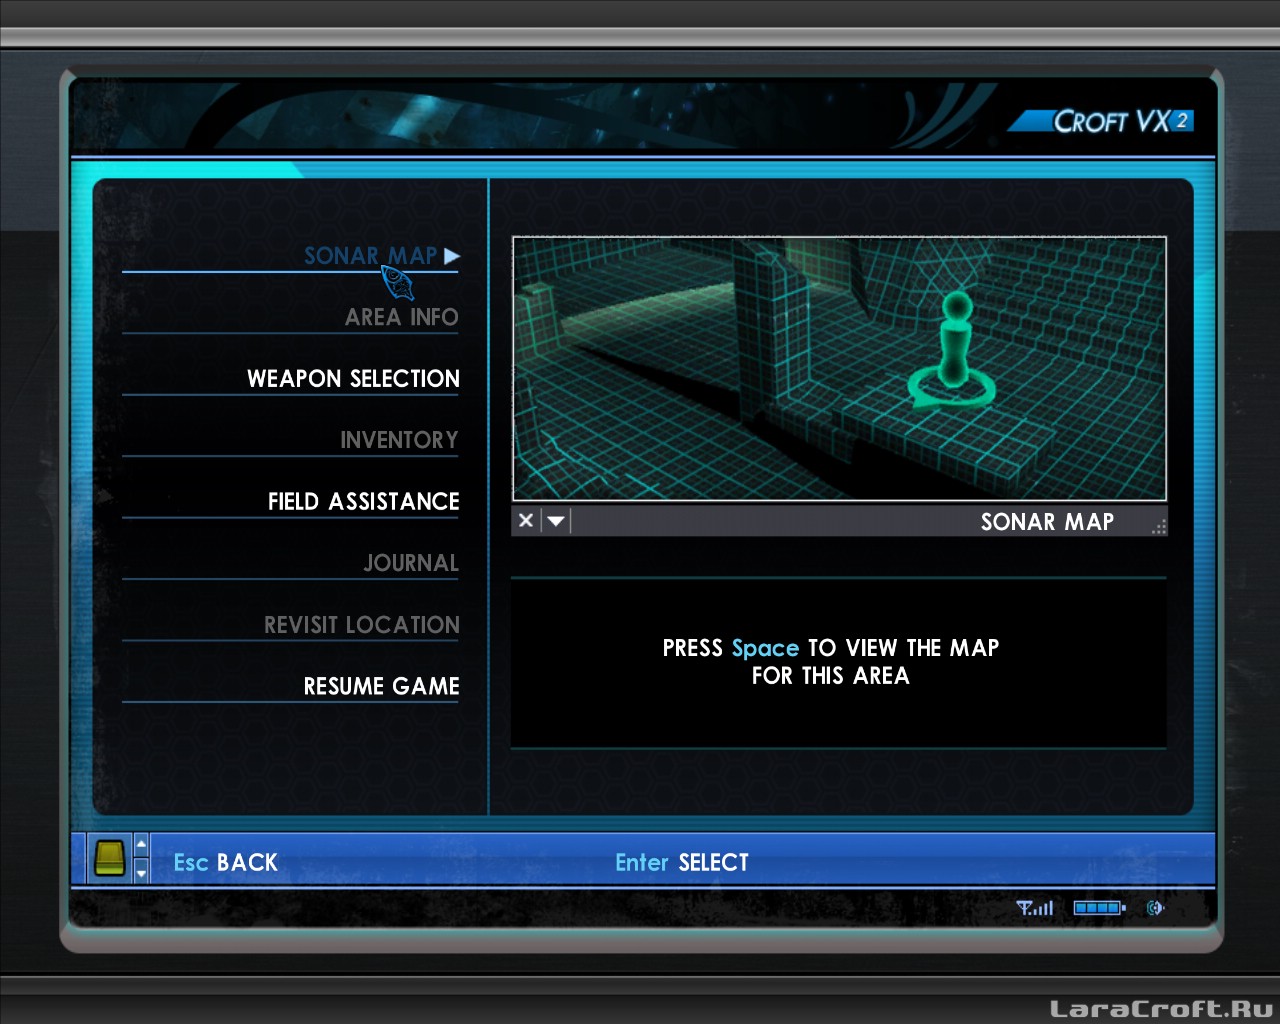Screen dimensions: 1280x1024
Task: Click RESUME GAME option
Action: 381,686
